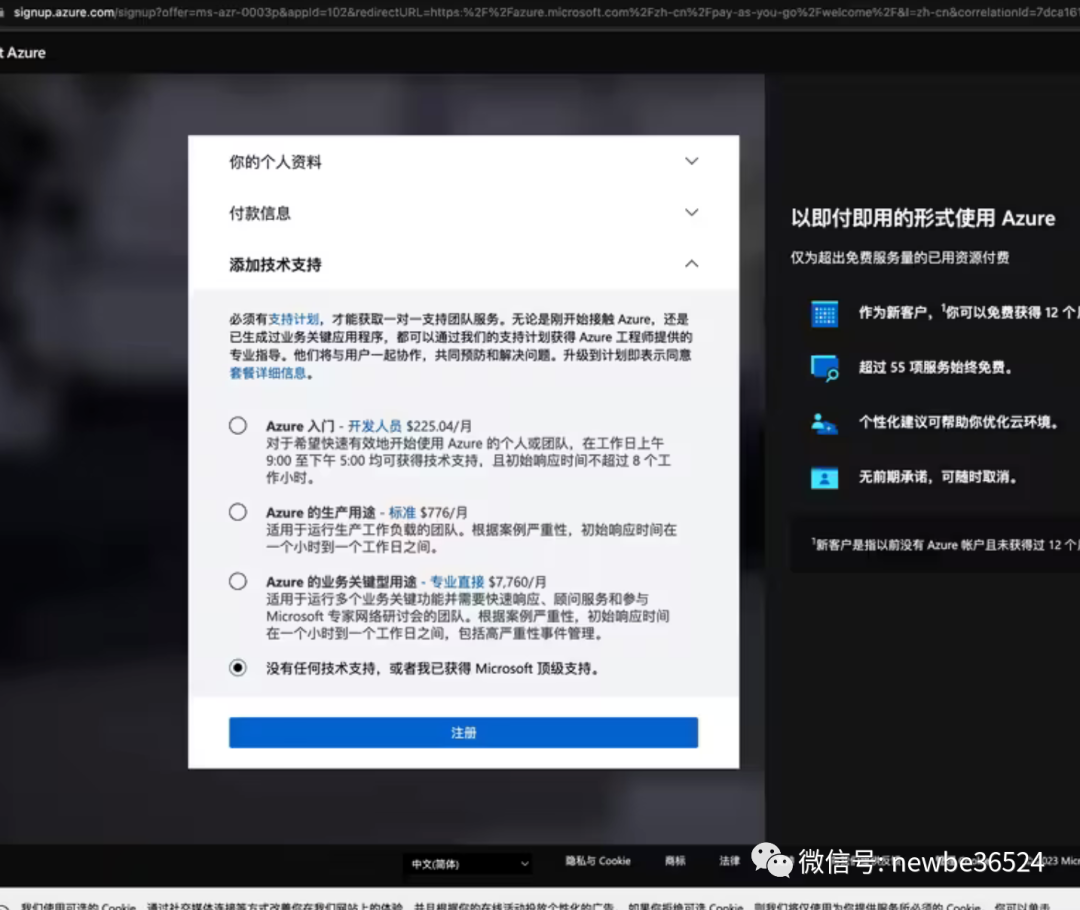1080x910 pixels.
Task: Select Azure 的生产用途 标准 radio option
Action: (x=238, y=512)
